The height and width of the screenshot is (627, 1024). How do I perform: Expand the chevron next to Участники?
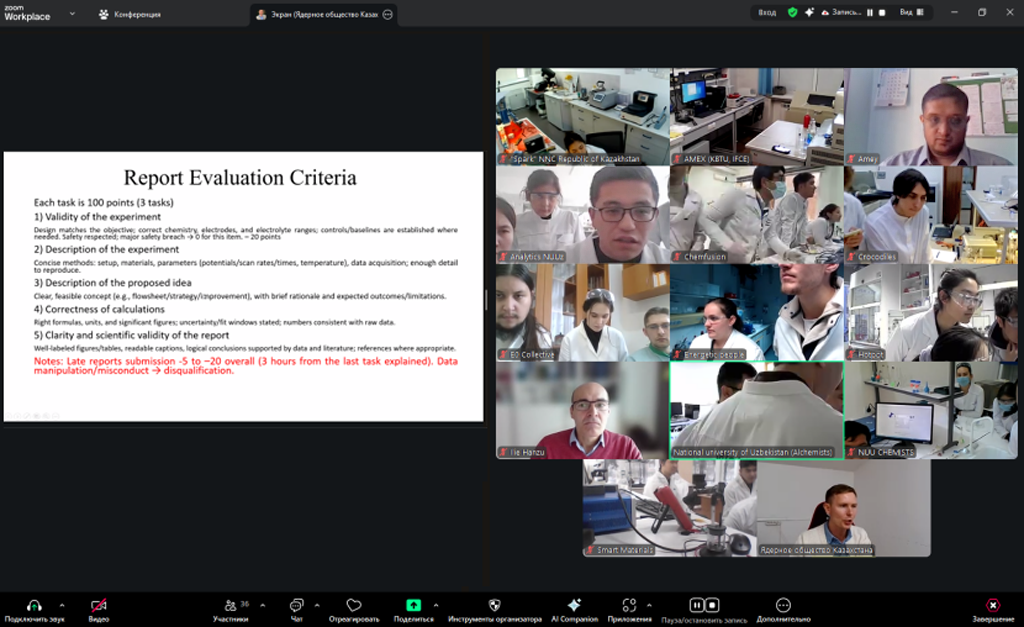pyautogui.click(x=262, y=604)
